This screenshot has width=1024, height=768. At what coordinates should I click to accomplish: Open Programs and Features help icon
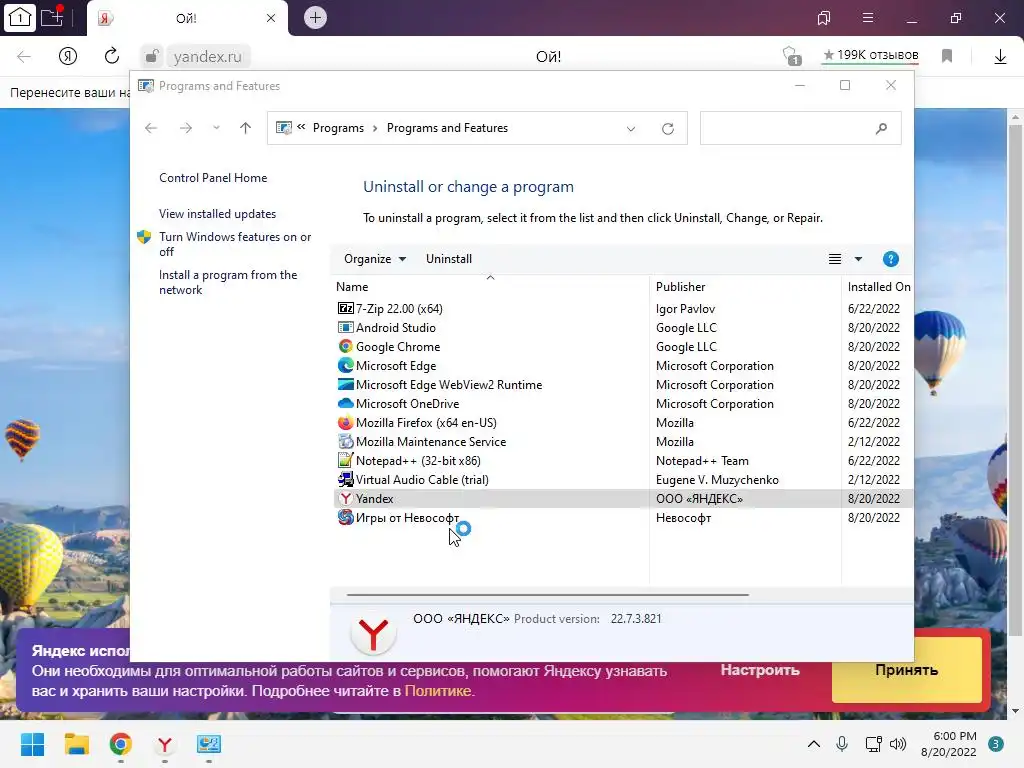(890, 259)
